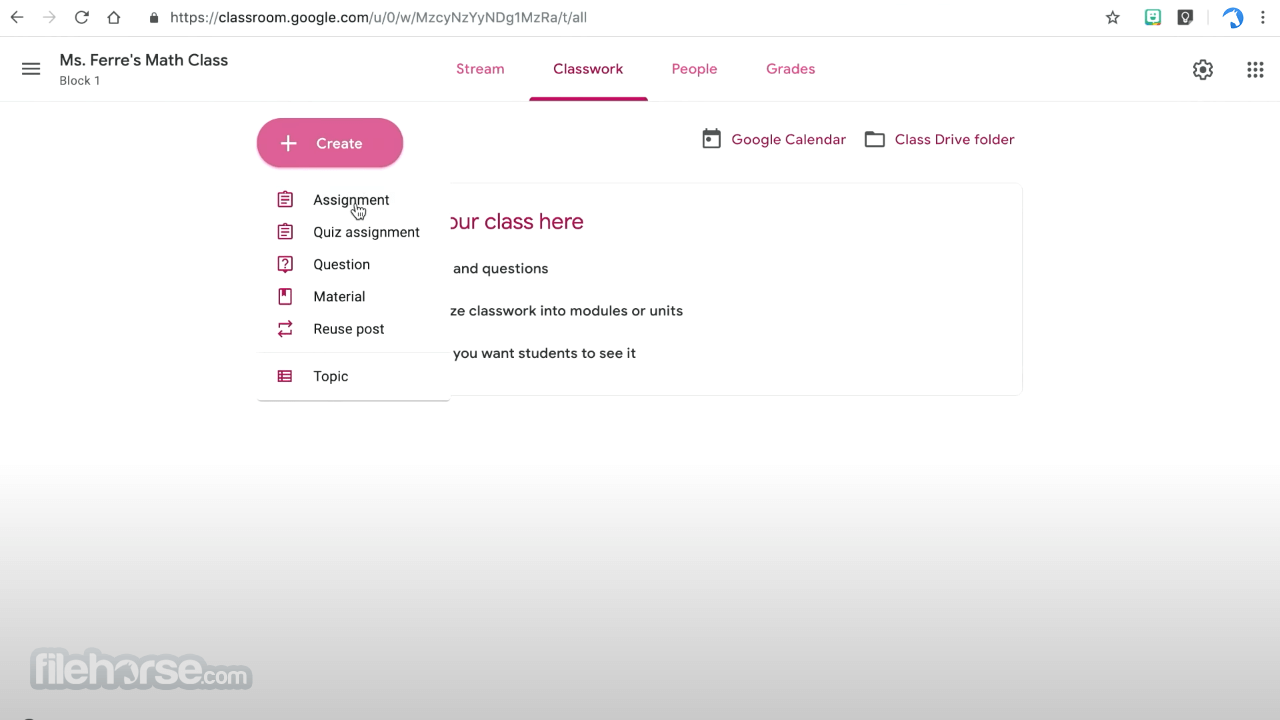Click the Question mark icon
Image resolution: width=1280 pixels, height=720 pixels.
[285, 264]
